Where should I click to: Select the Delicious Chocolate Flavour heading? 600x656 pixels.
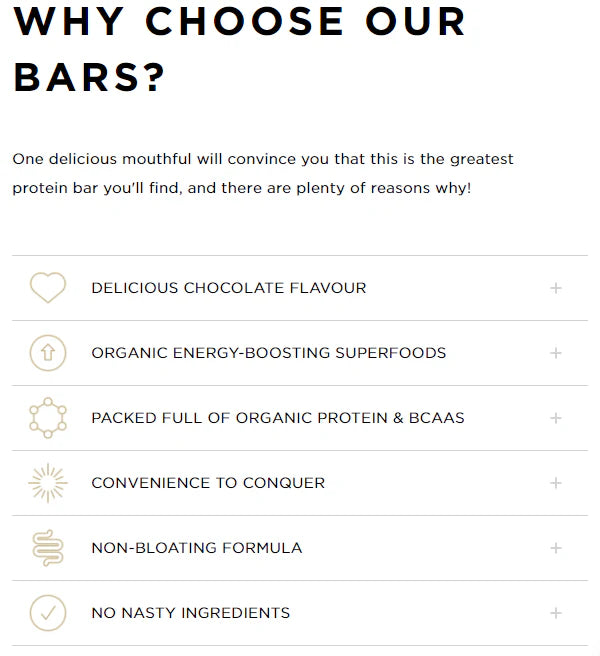(229, 288)
